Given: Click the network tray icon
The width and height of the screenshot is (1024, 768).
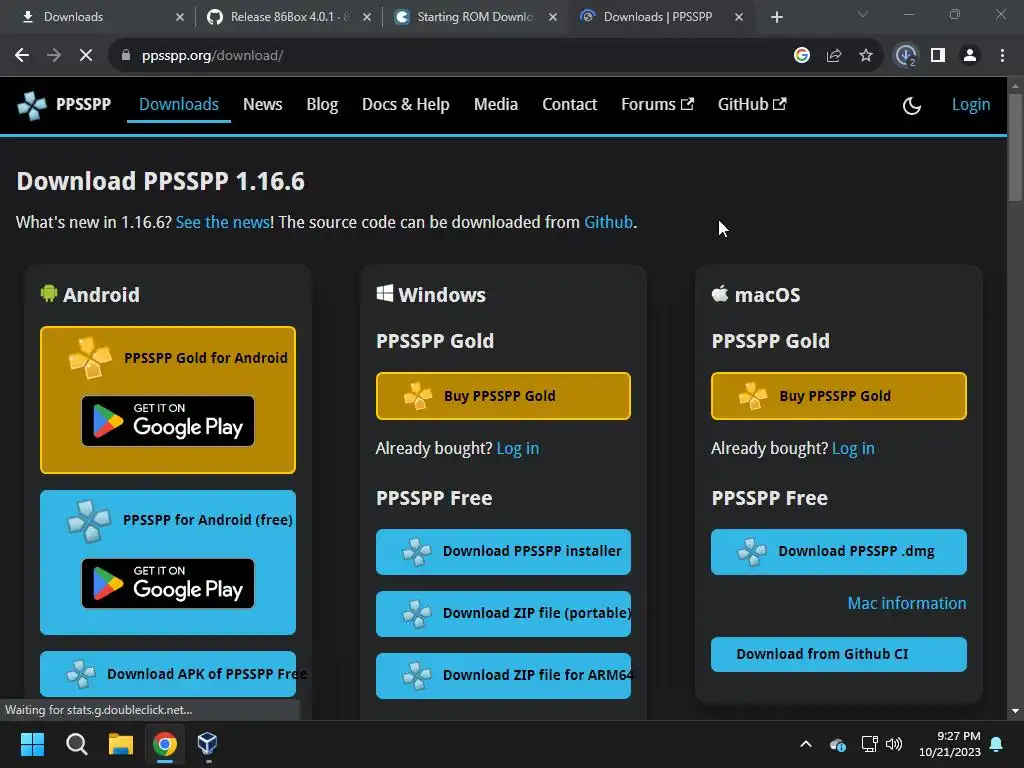Looking at the screenshot, I should pos(869,744).
